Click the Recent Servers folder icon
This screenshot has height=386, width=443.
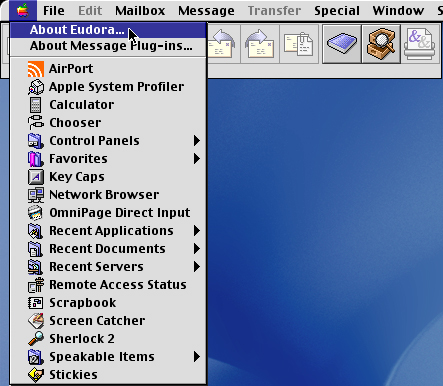pos(36,267)
